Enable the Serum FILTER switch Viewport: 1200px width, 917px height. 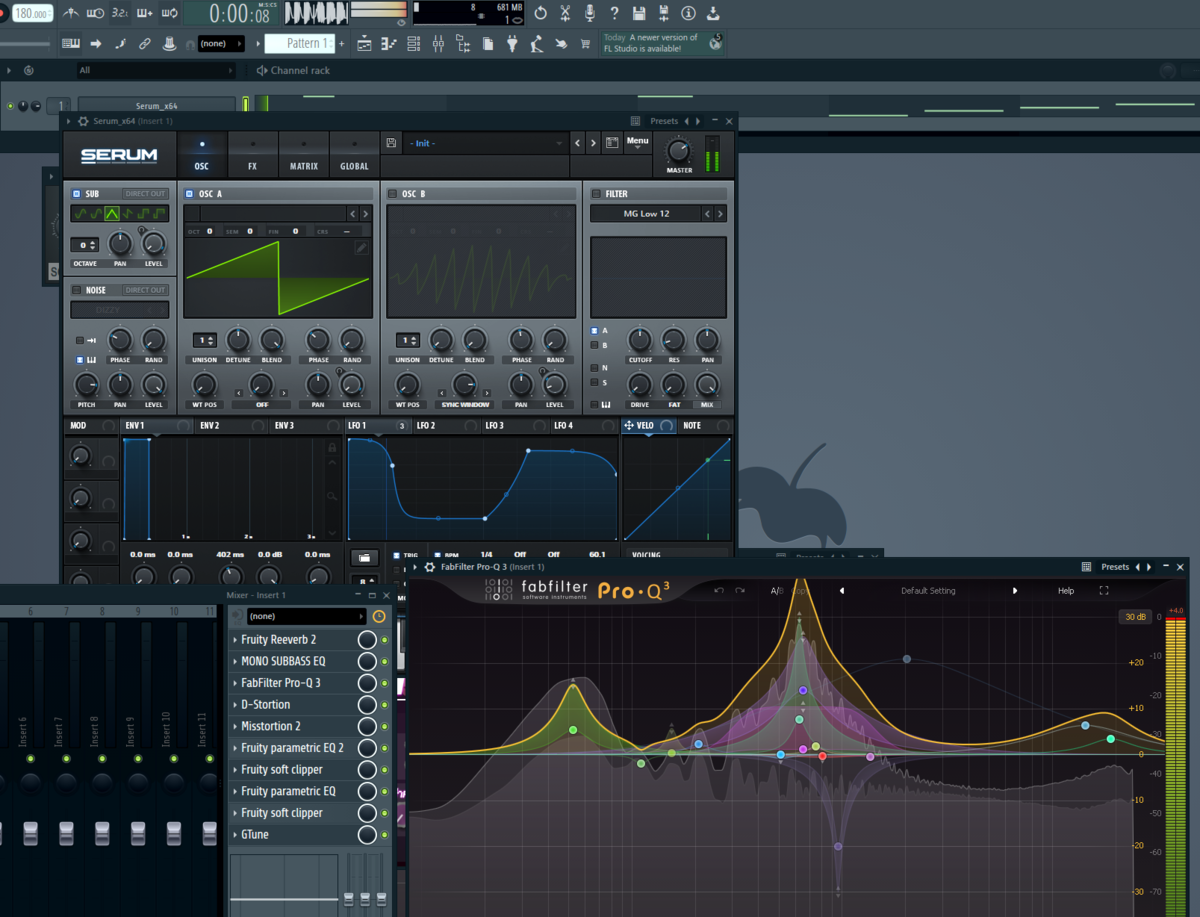tap(595, 194)
